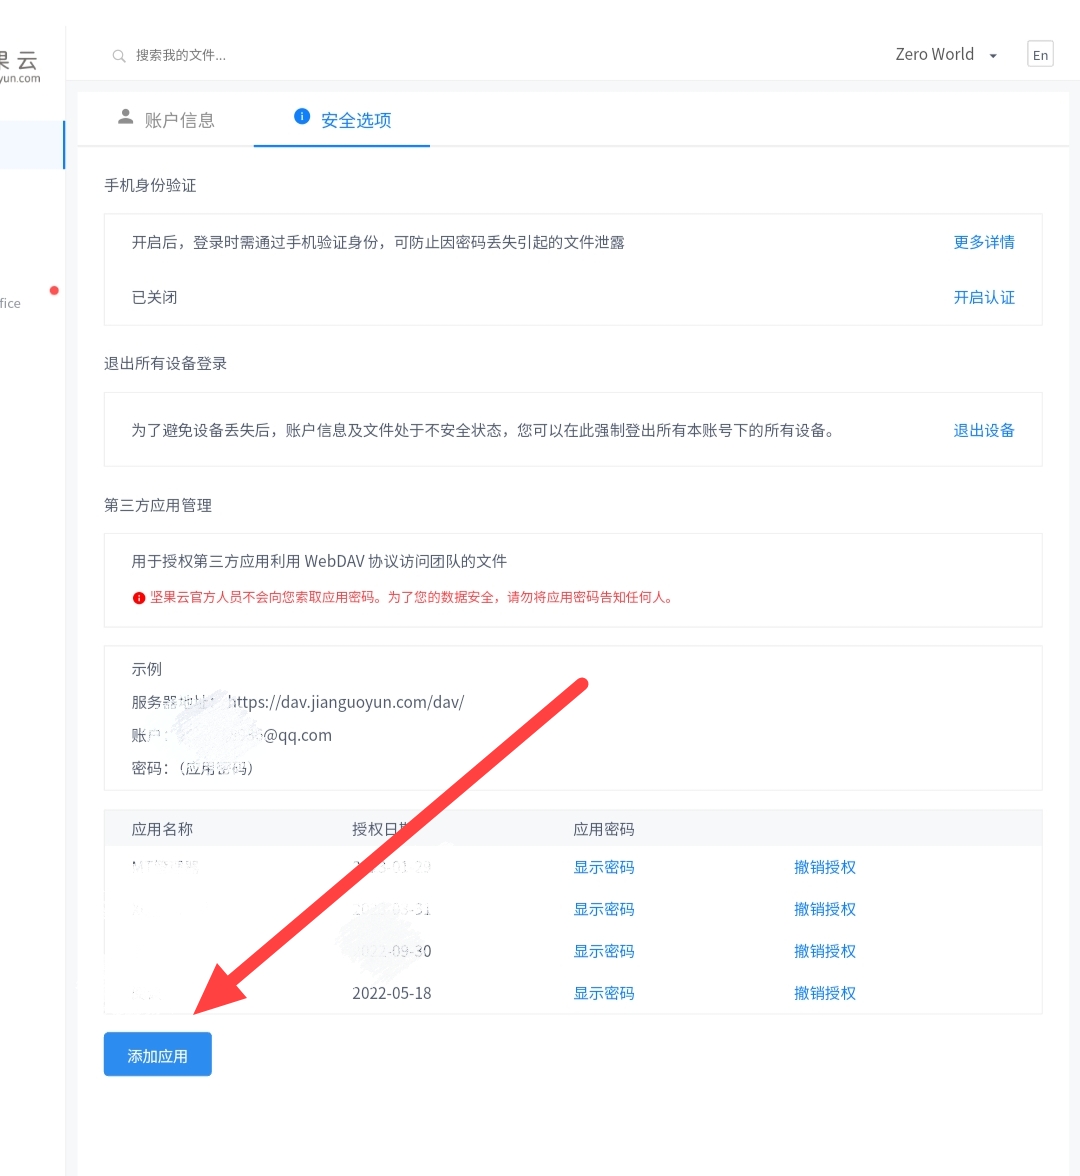Click the 添加应用 button
This screenshot has height=1176, width=1080.
coord(158,1055)
